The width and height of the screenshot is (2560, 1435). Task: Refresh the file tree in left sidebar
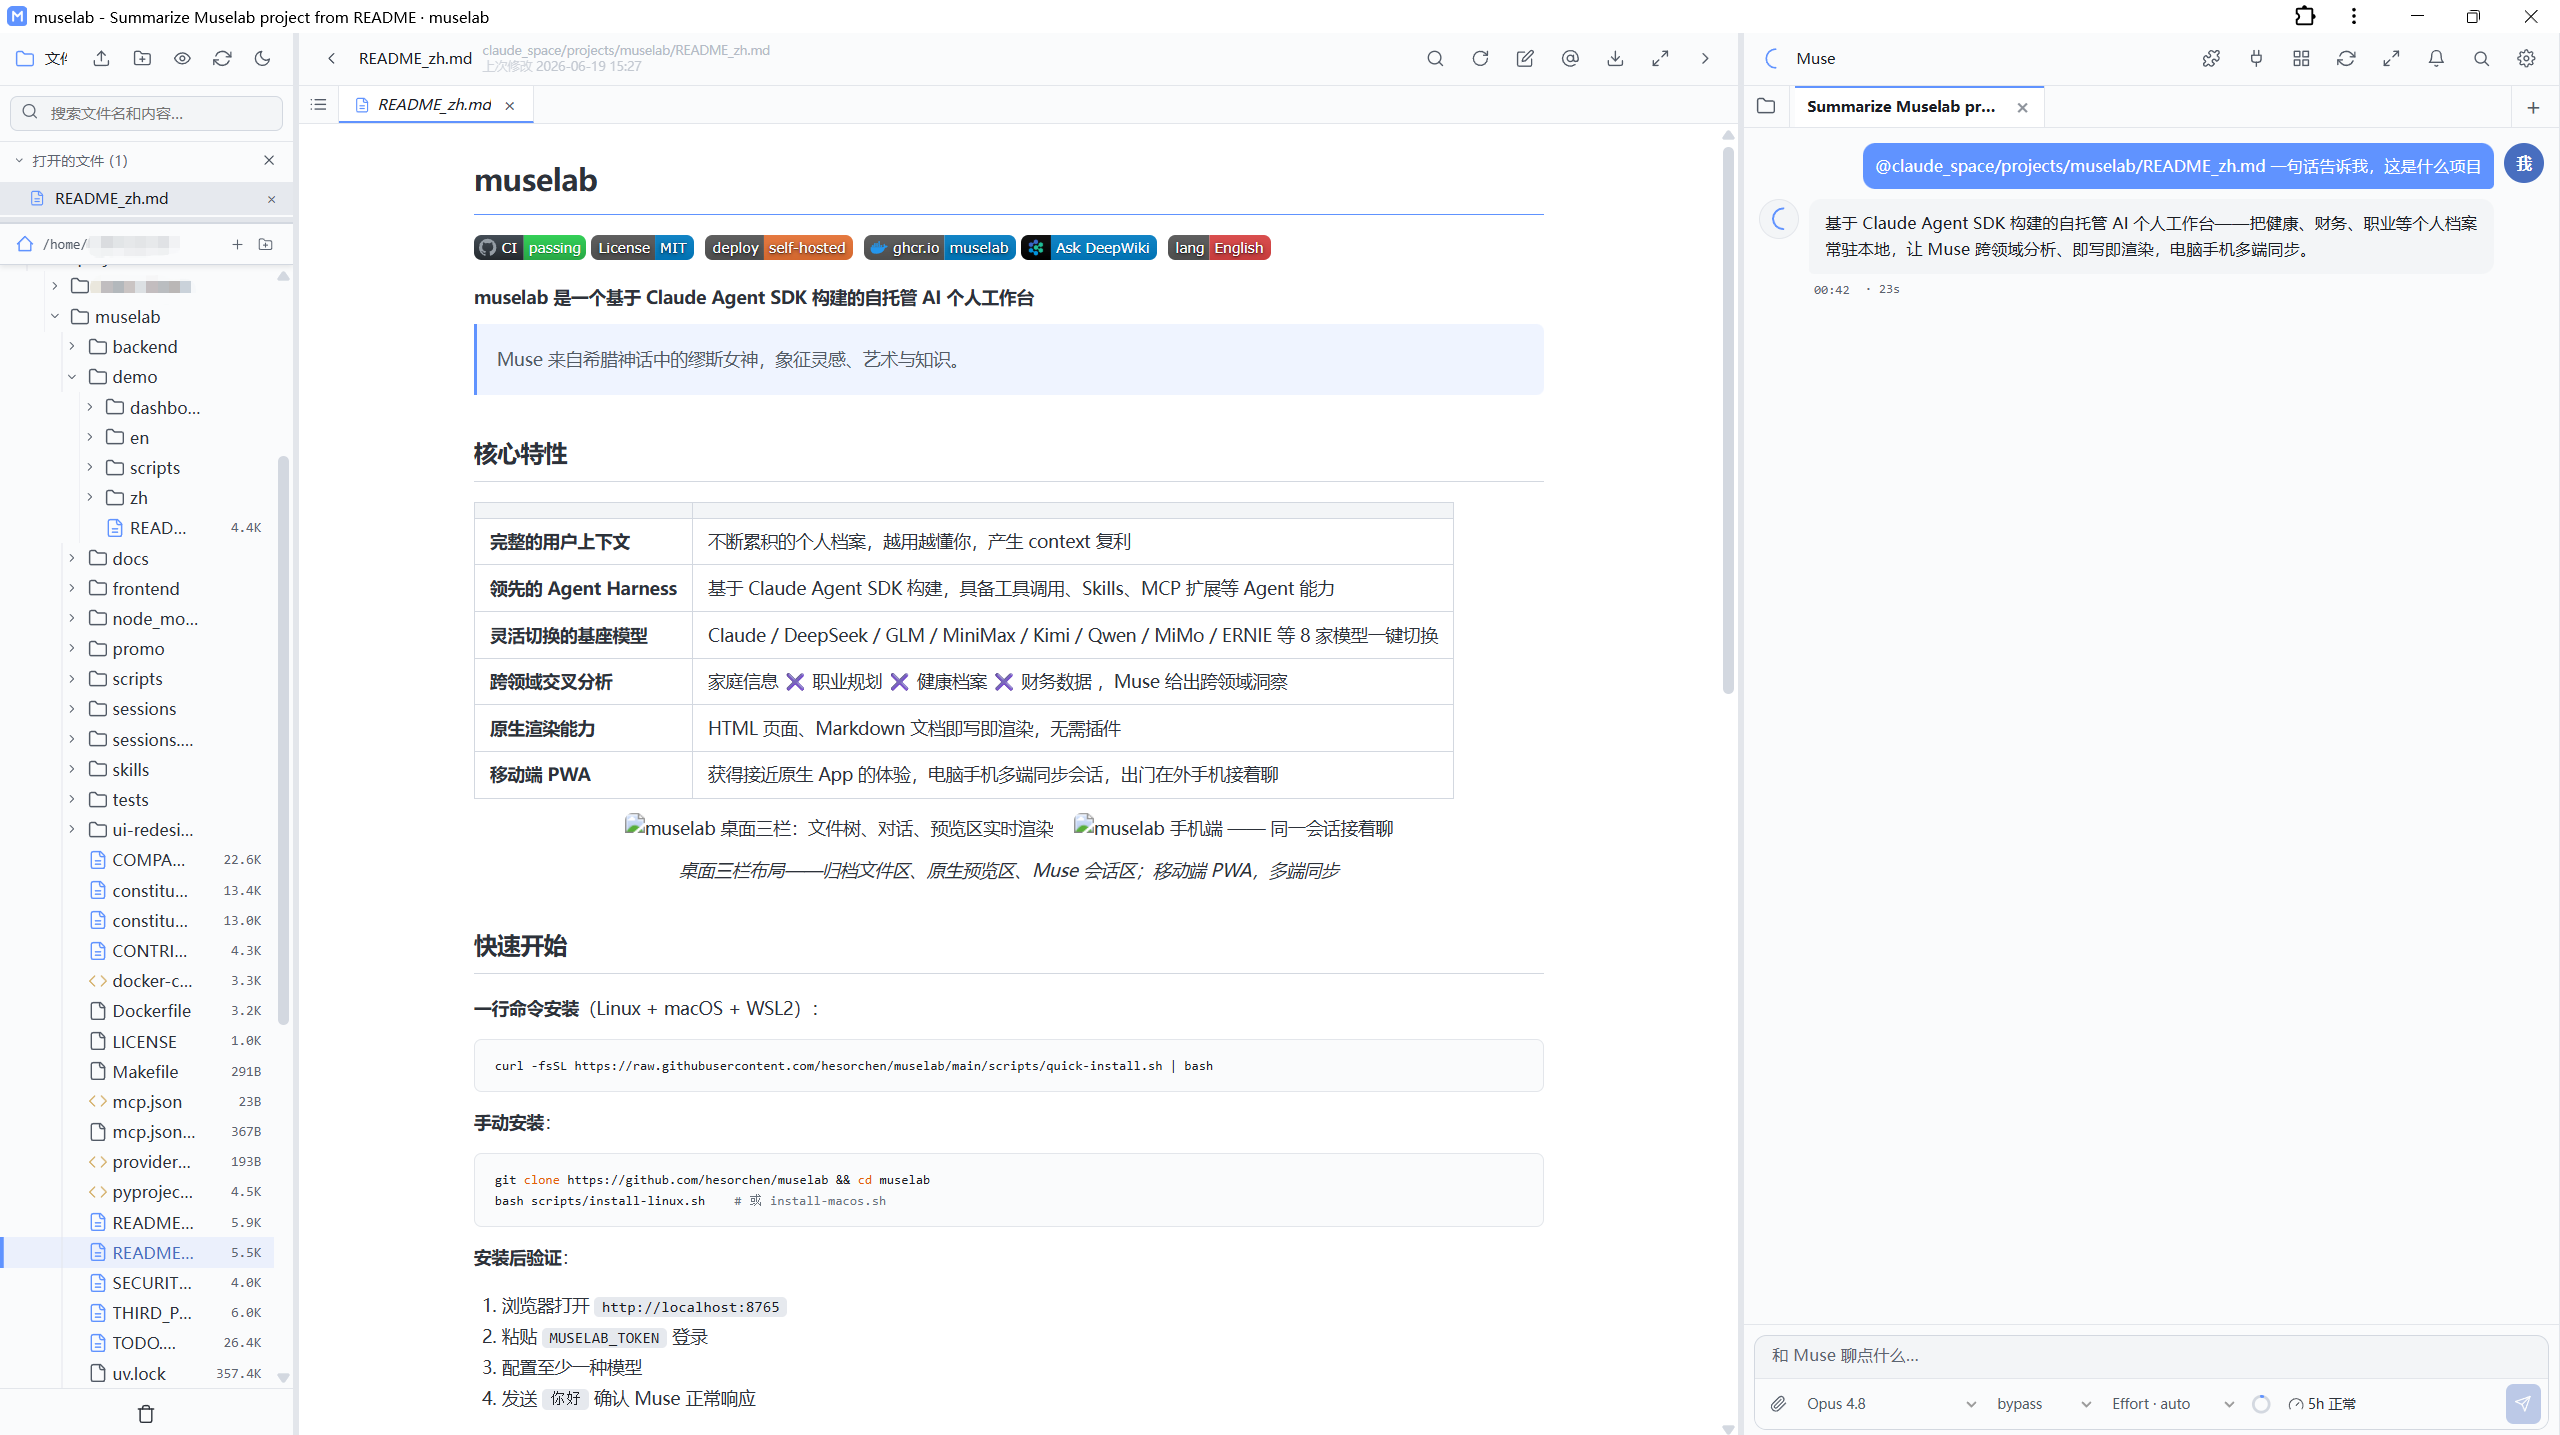pos(222,58)
